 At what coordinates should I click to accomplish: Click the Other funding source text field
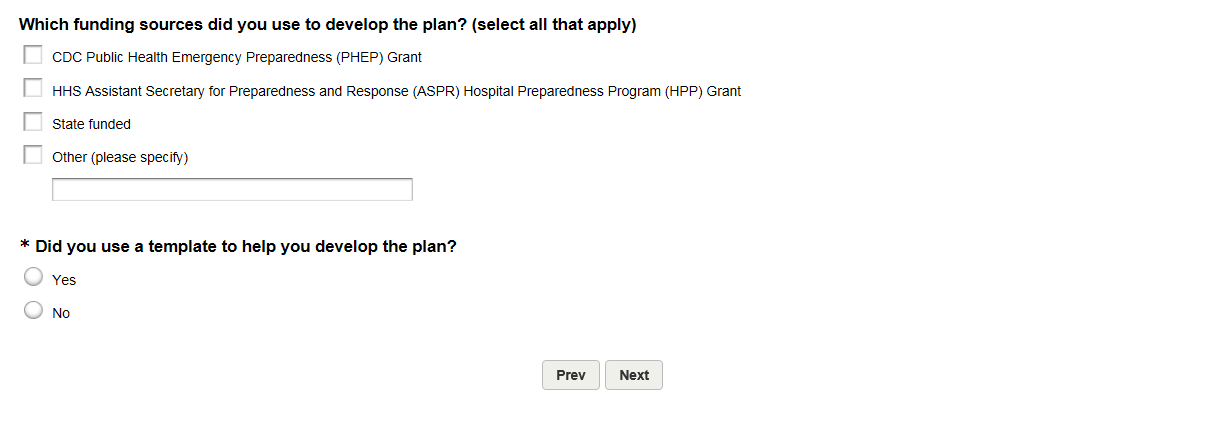[x=232, y=189]
